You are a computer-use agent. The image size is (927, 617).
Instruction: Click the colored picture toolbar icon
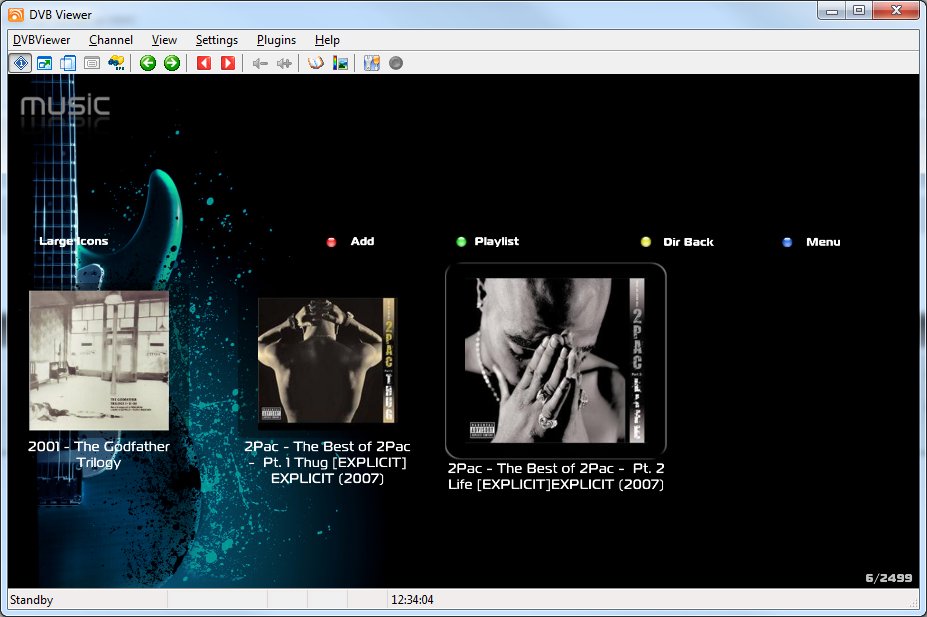pos(341,63)
